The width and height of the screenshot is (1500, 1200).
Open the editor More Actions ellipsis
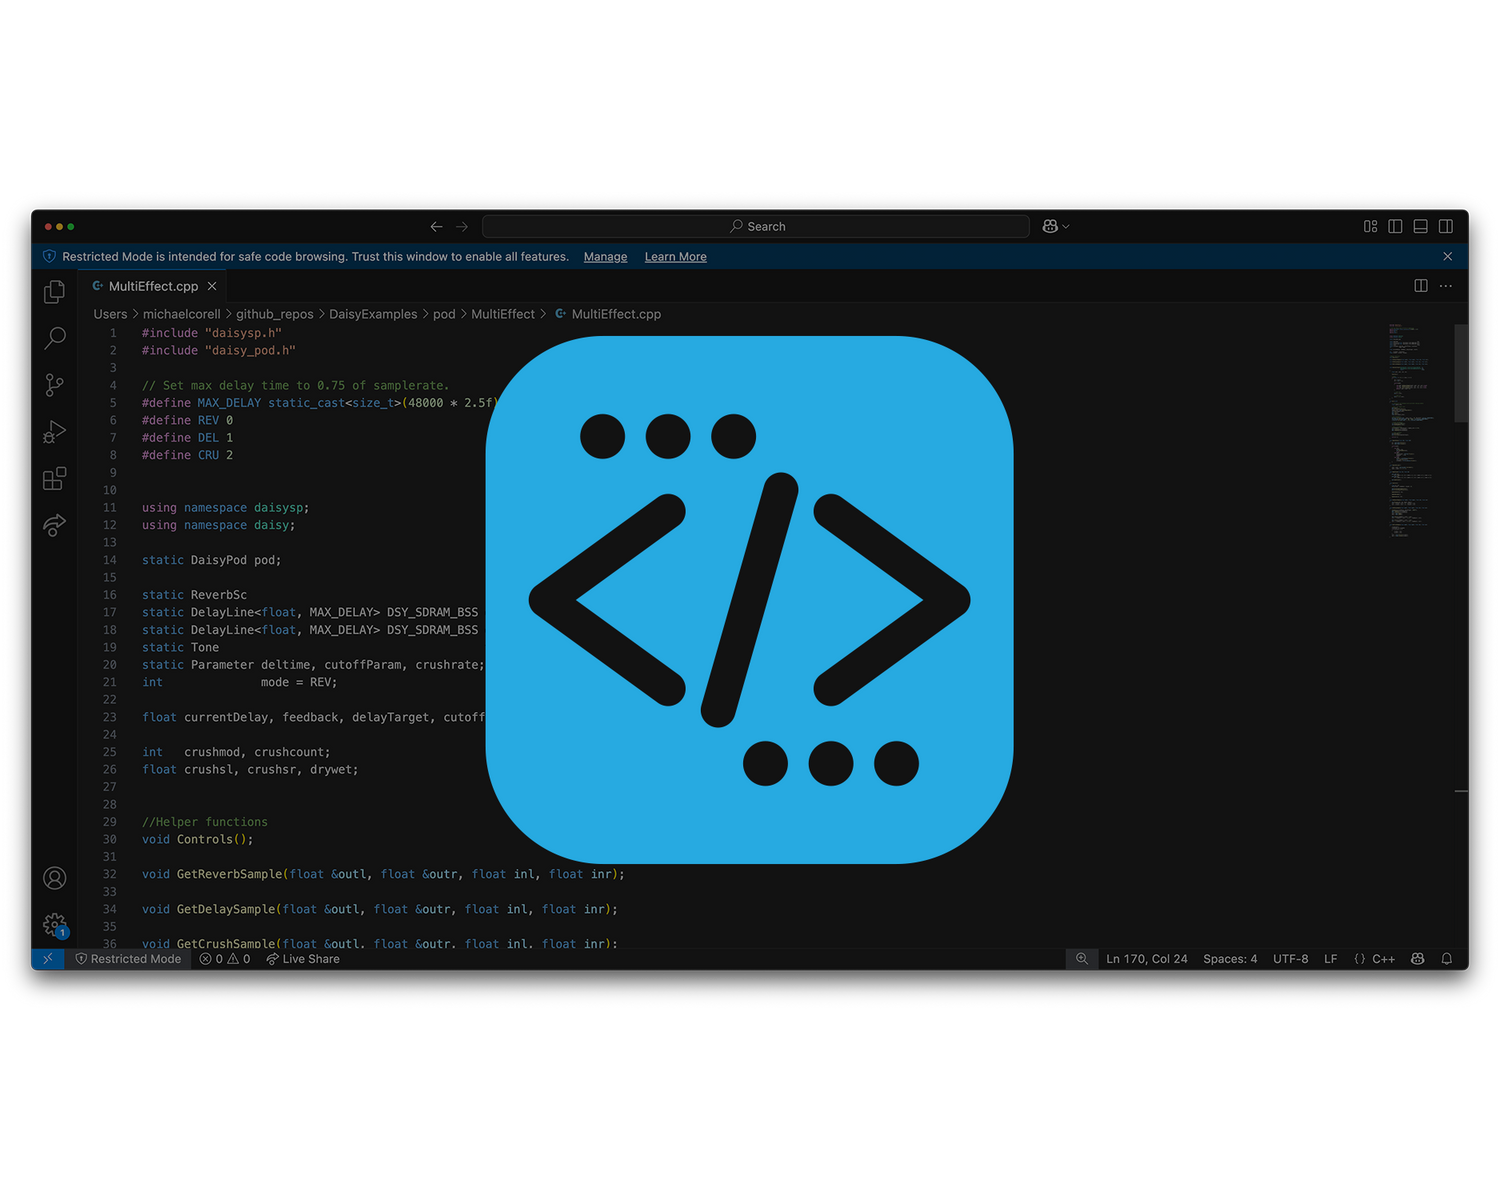pyautogui.click(x=1446, y=286)
